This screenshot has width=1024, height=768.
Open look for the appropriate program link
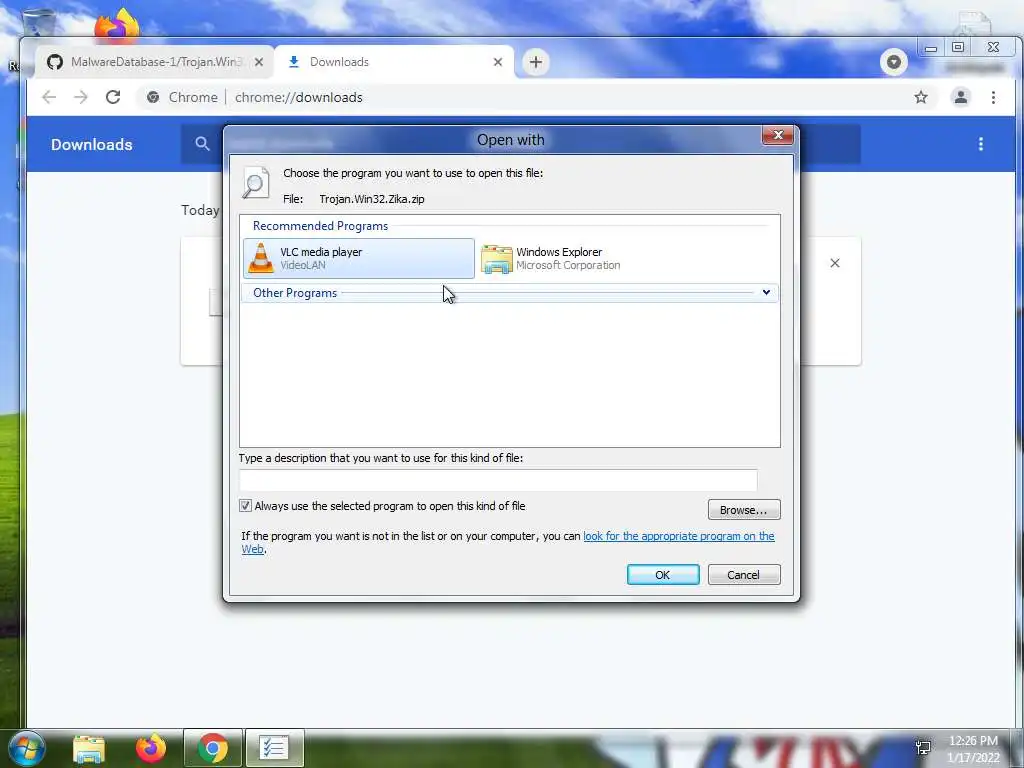[x=679, y=536]
